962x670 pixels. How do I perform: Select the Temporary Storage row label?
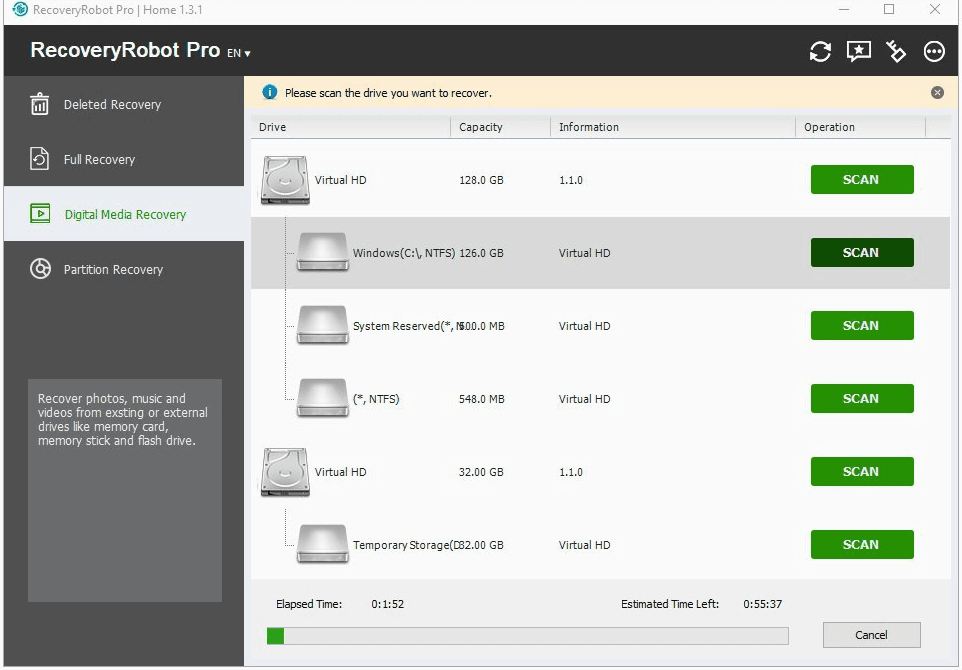(x=405, y=545)
